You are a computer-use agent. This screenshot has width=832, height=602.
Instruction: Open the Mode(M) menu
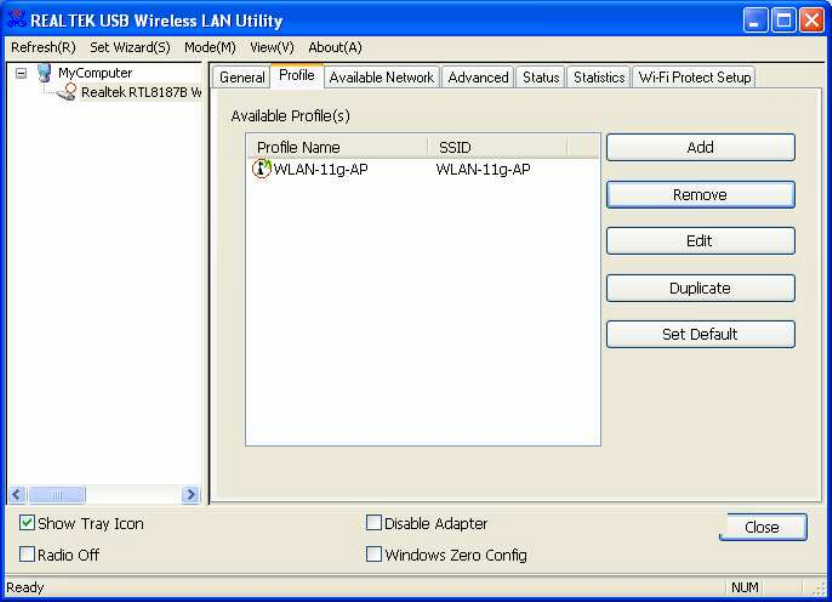point(210,48)
